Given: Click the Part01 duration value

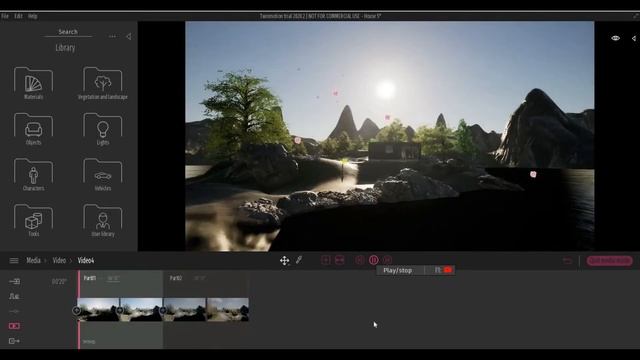Looking at the screenshot, I should [113, 278].
